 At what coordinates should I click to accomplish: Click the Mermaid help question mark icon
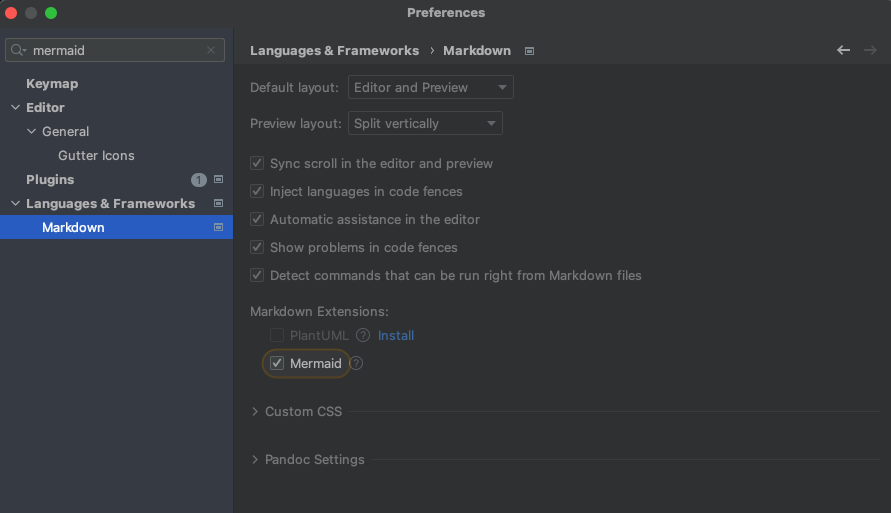pyautogui.click(x=356, y=364)
